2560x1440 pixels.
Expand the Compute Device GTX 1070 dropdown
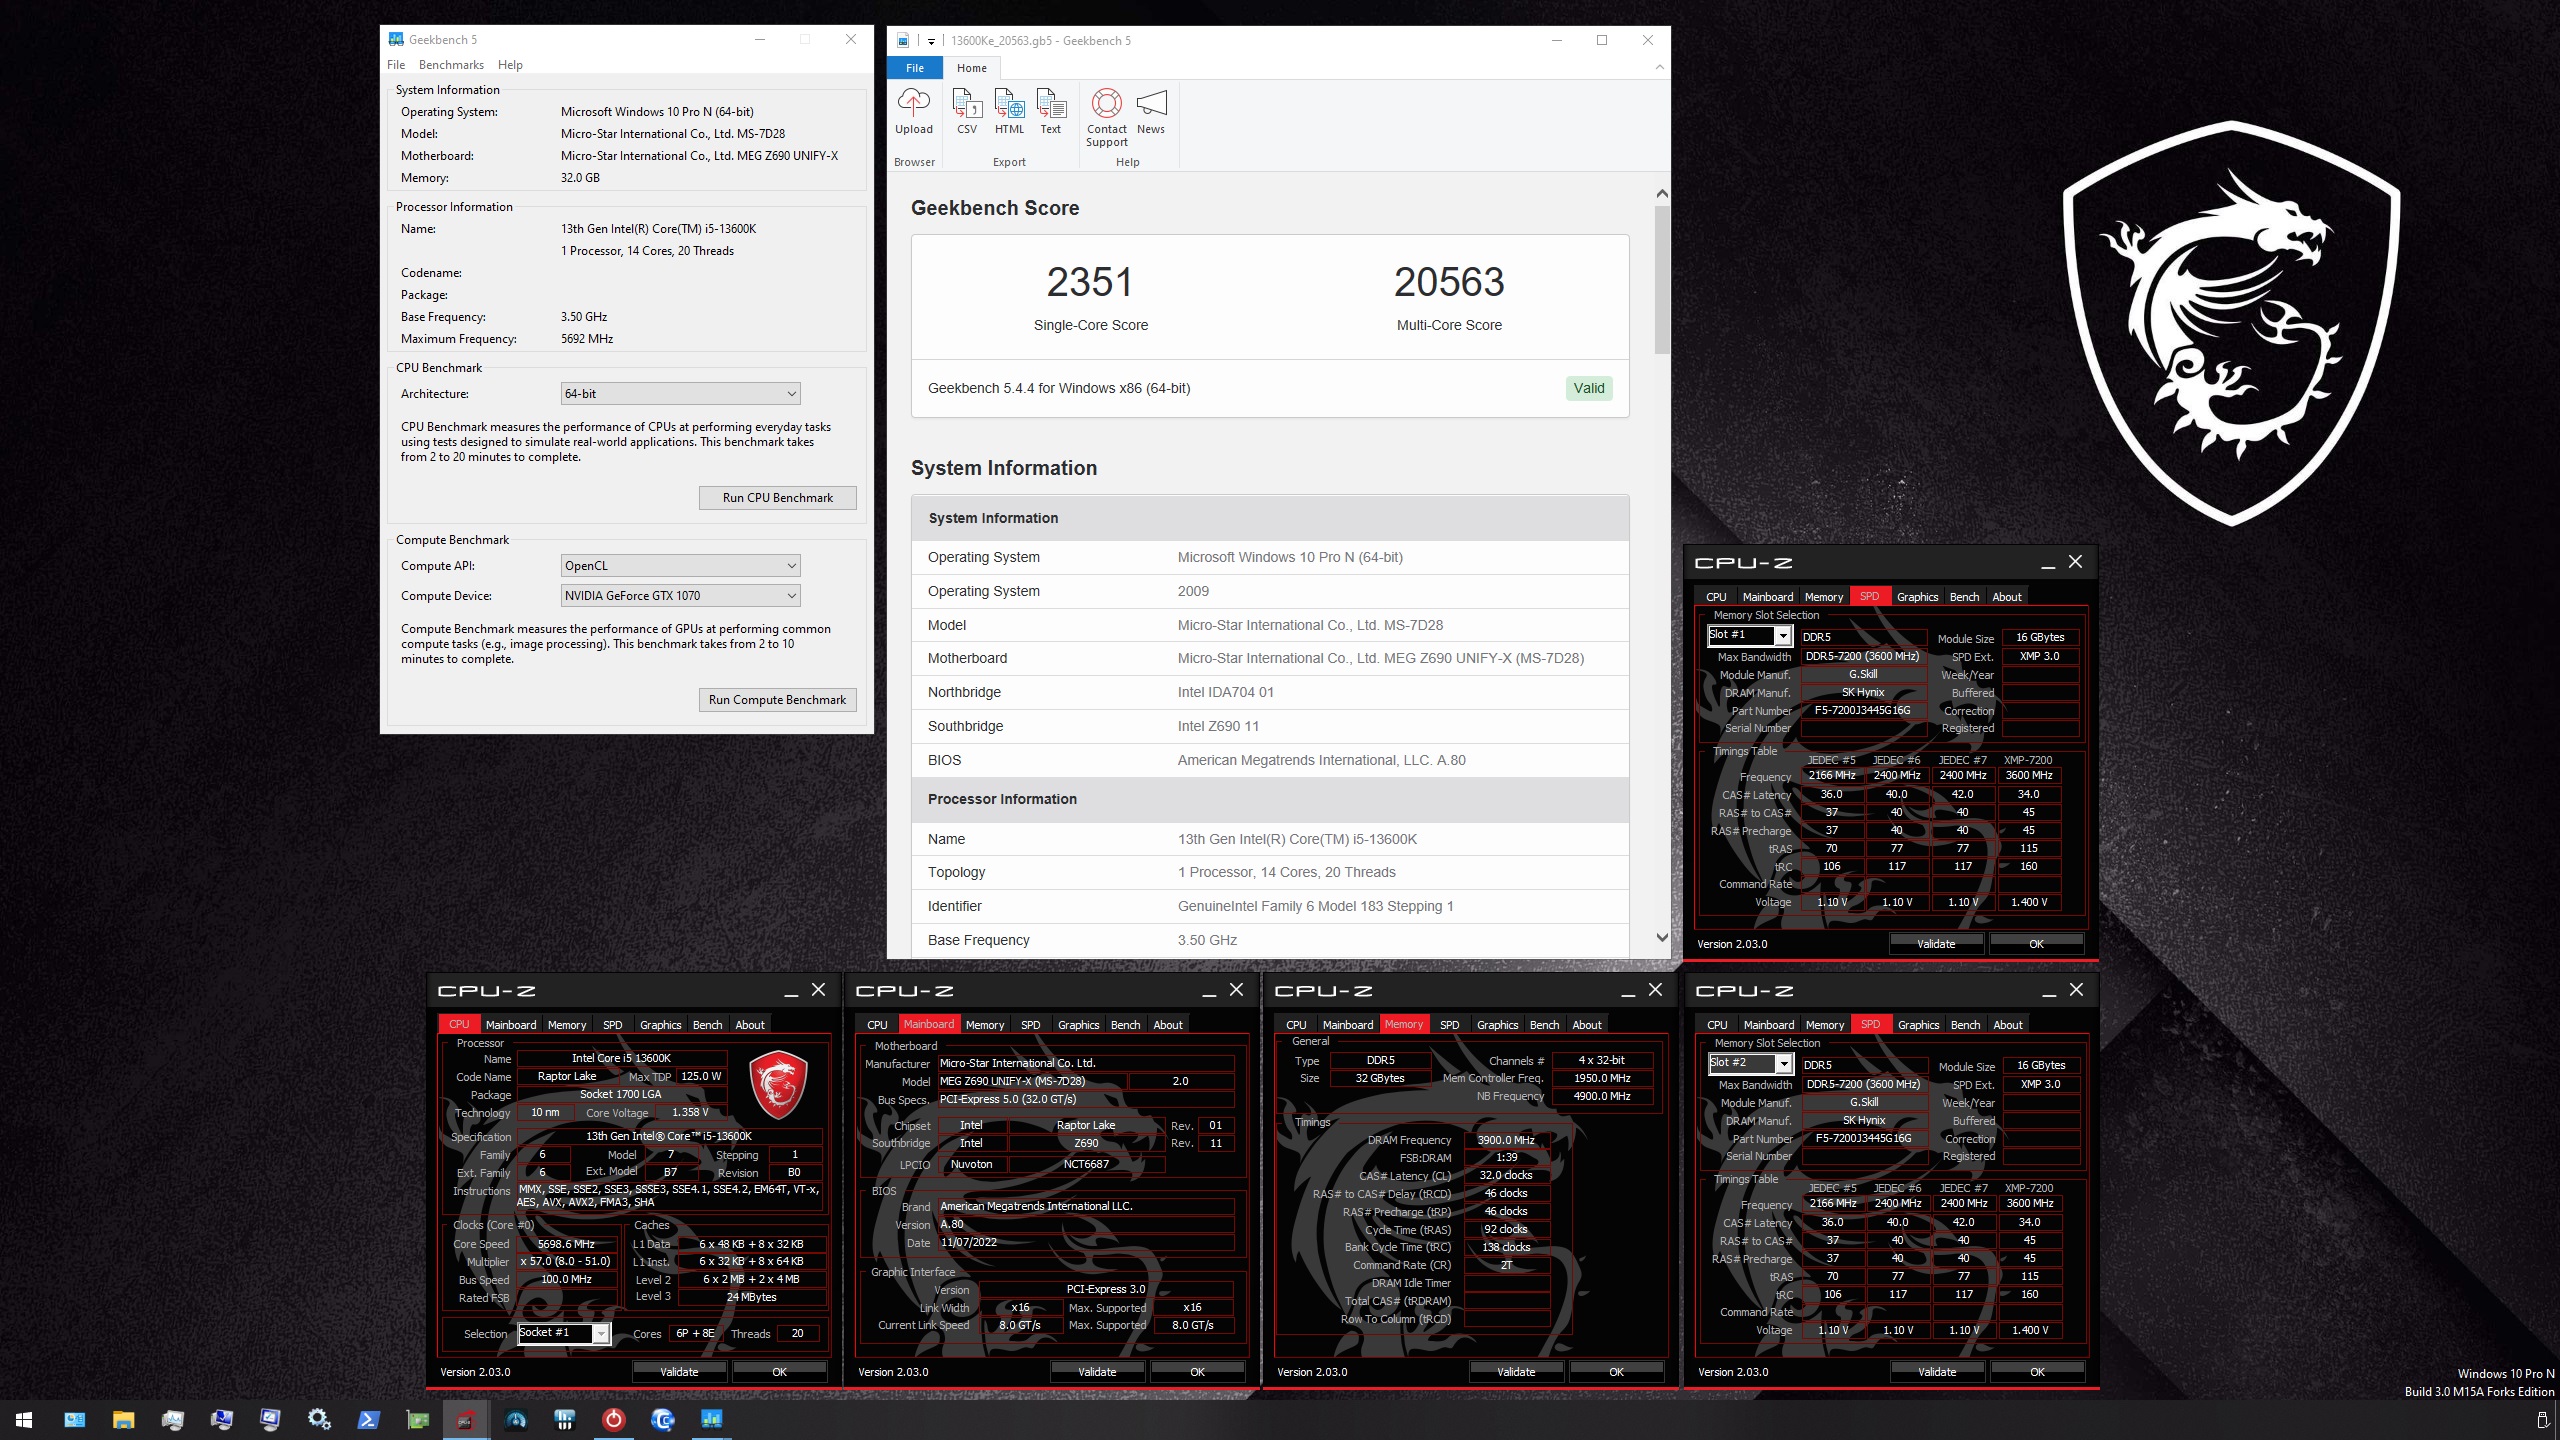[x=680, y=596]
